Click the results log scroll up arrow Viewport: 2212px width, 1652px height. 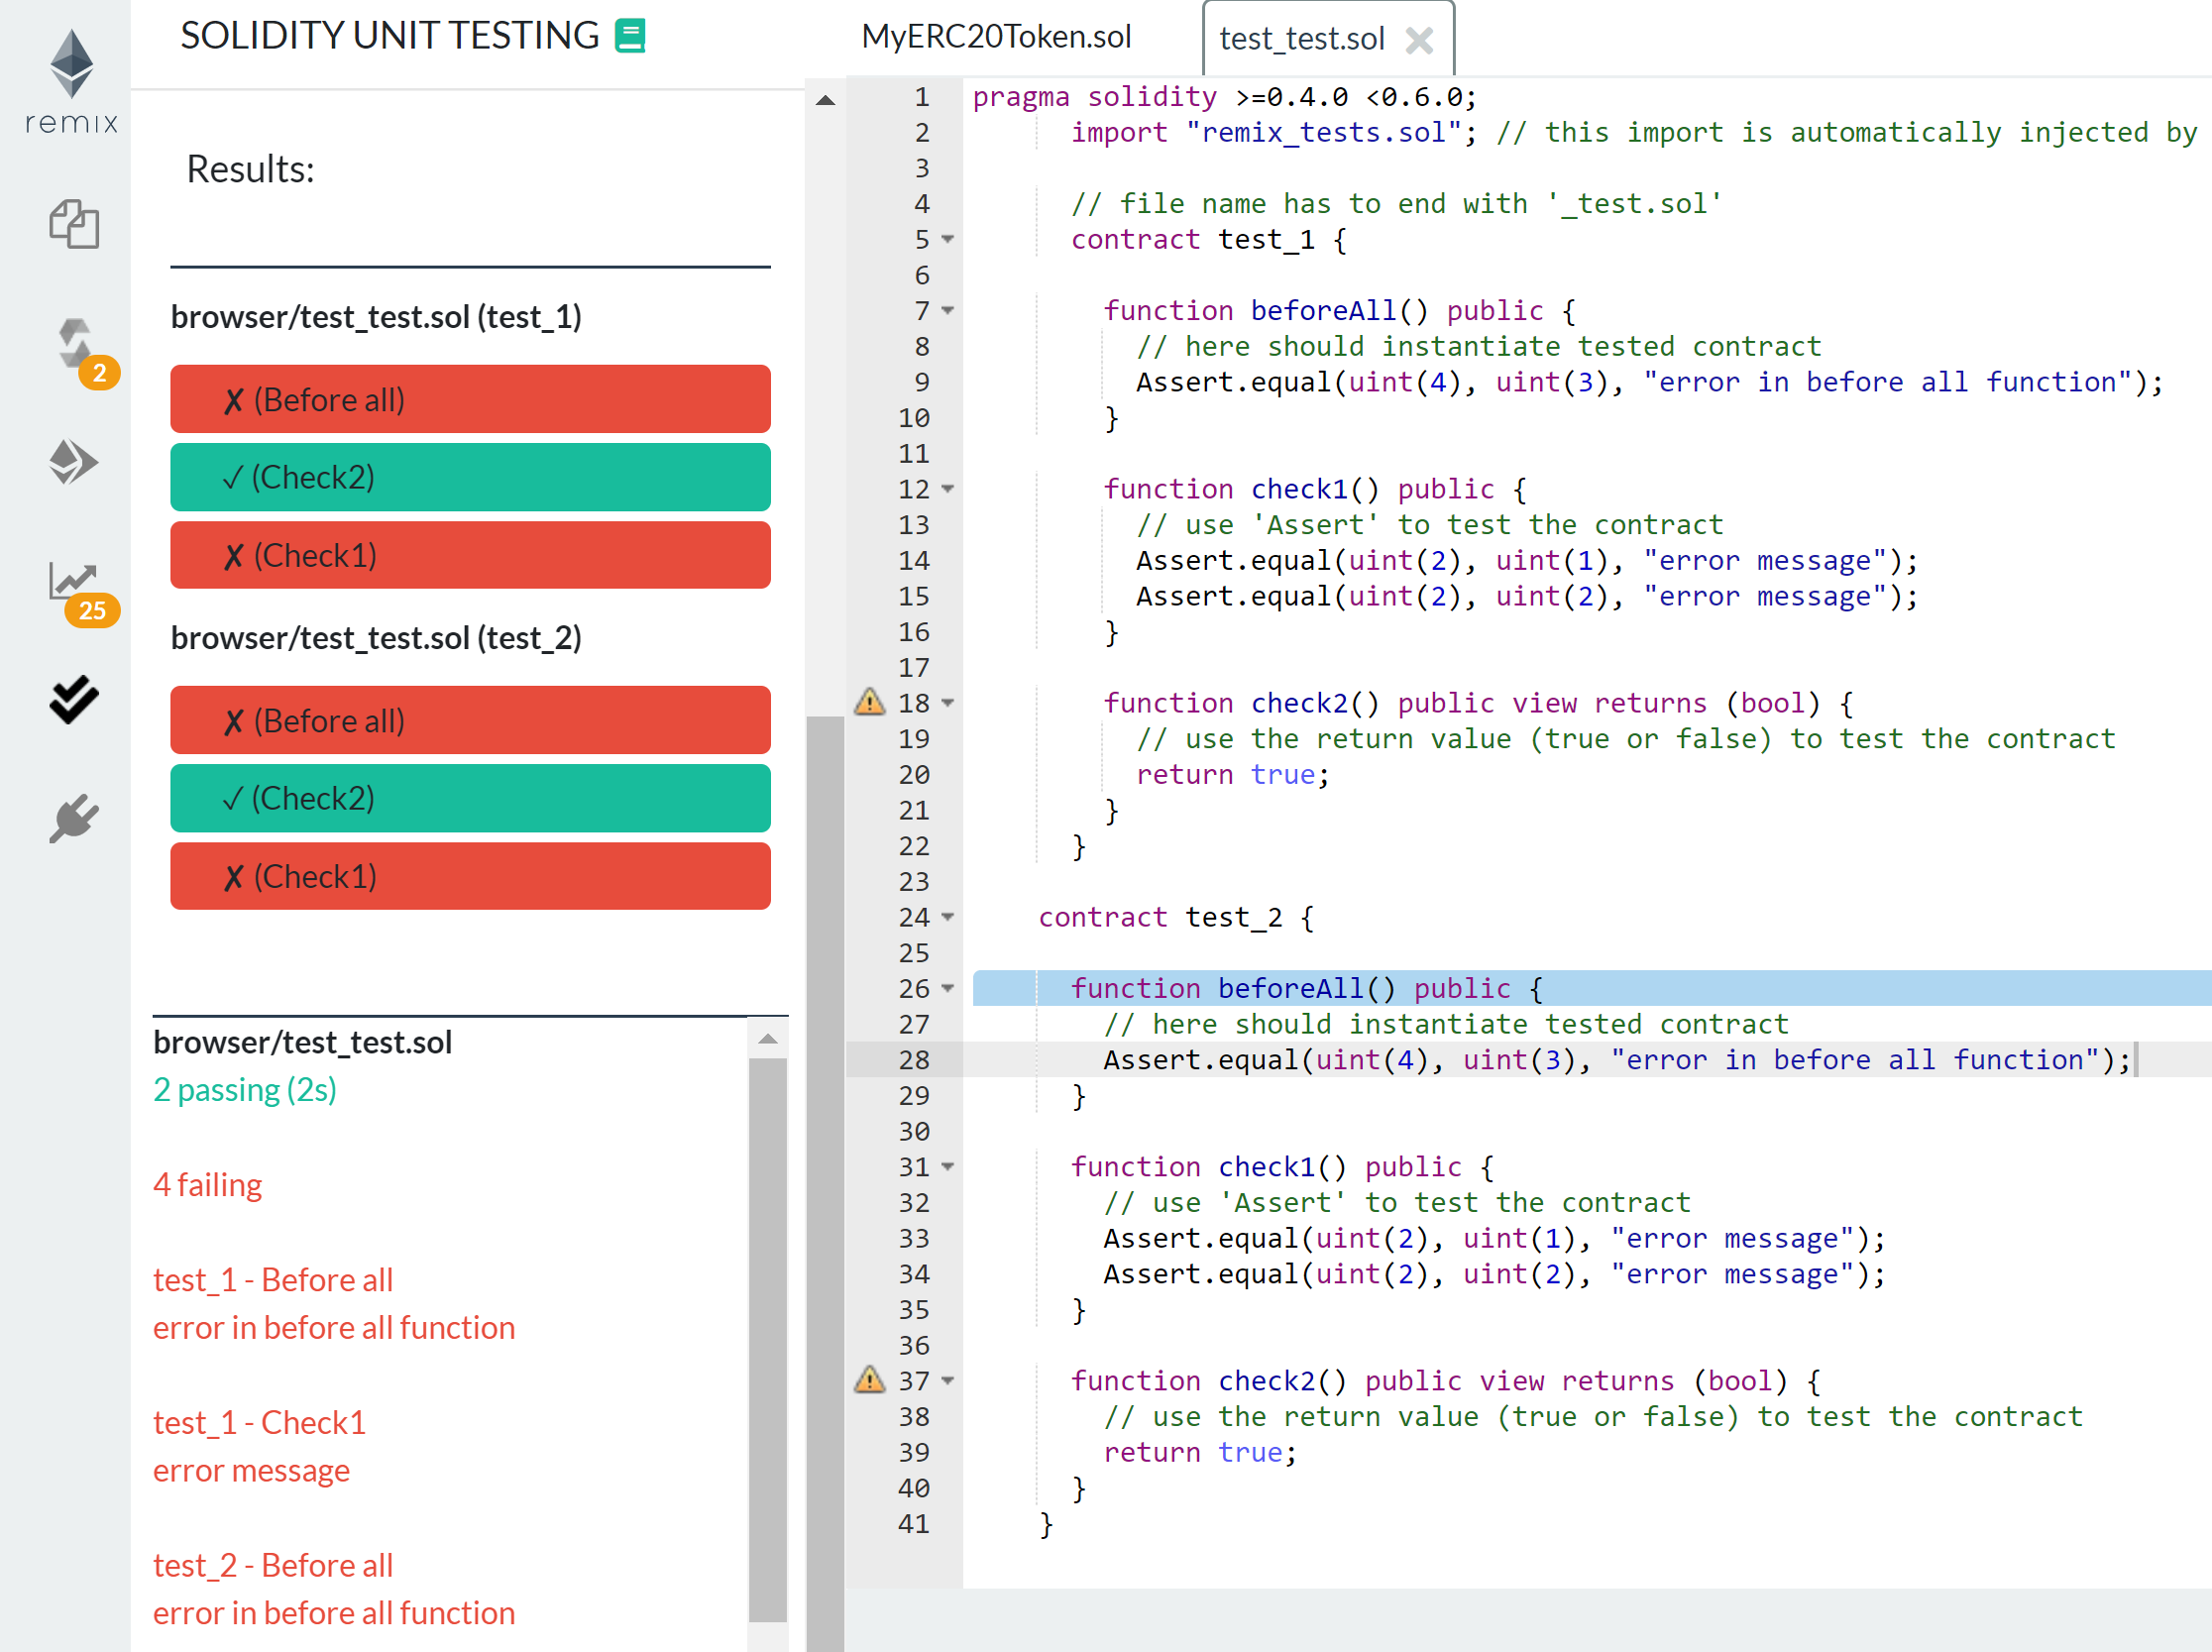point(767,1039)
